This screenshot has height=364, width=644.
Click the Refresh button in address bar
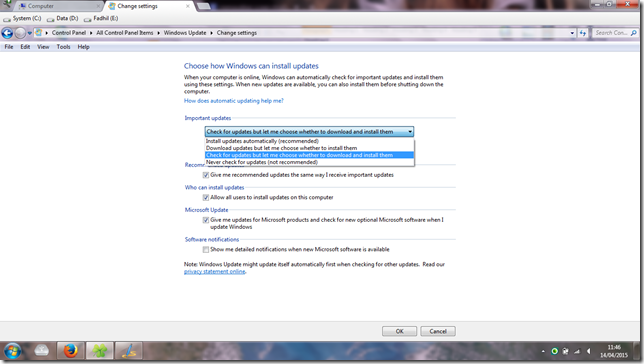pos(583,33)
